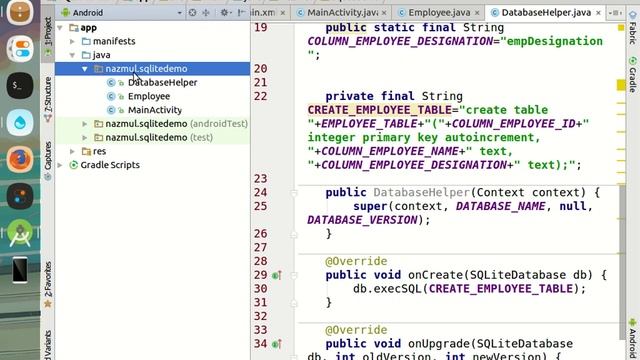
Task: Switch to the MainActivity.java tab
Action: 342,13
